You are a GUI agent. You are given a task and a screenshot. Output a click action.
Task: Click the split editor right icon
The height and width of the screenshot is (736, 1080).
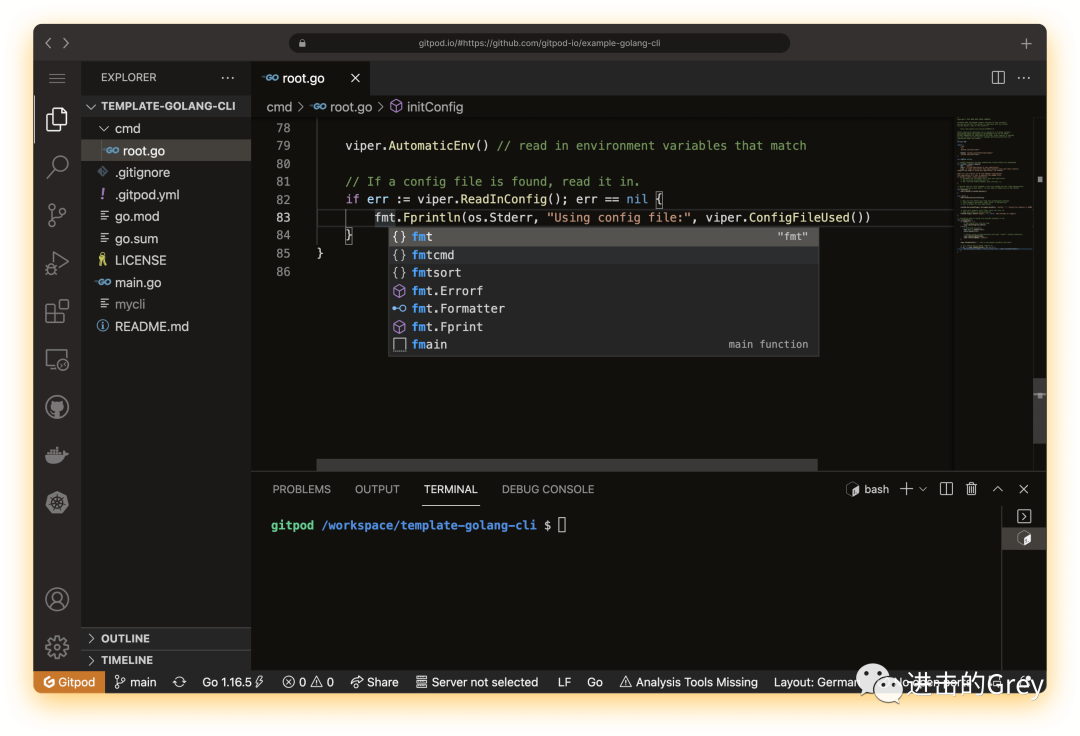coord(998,78)
